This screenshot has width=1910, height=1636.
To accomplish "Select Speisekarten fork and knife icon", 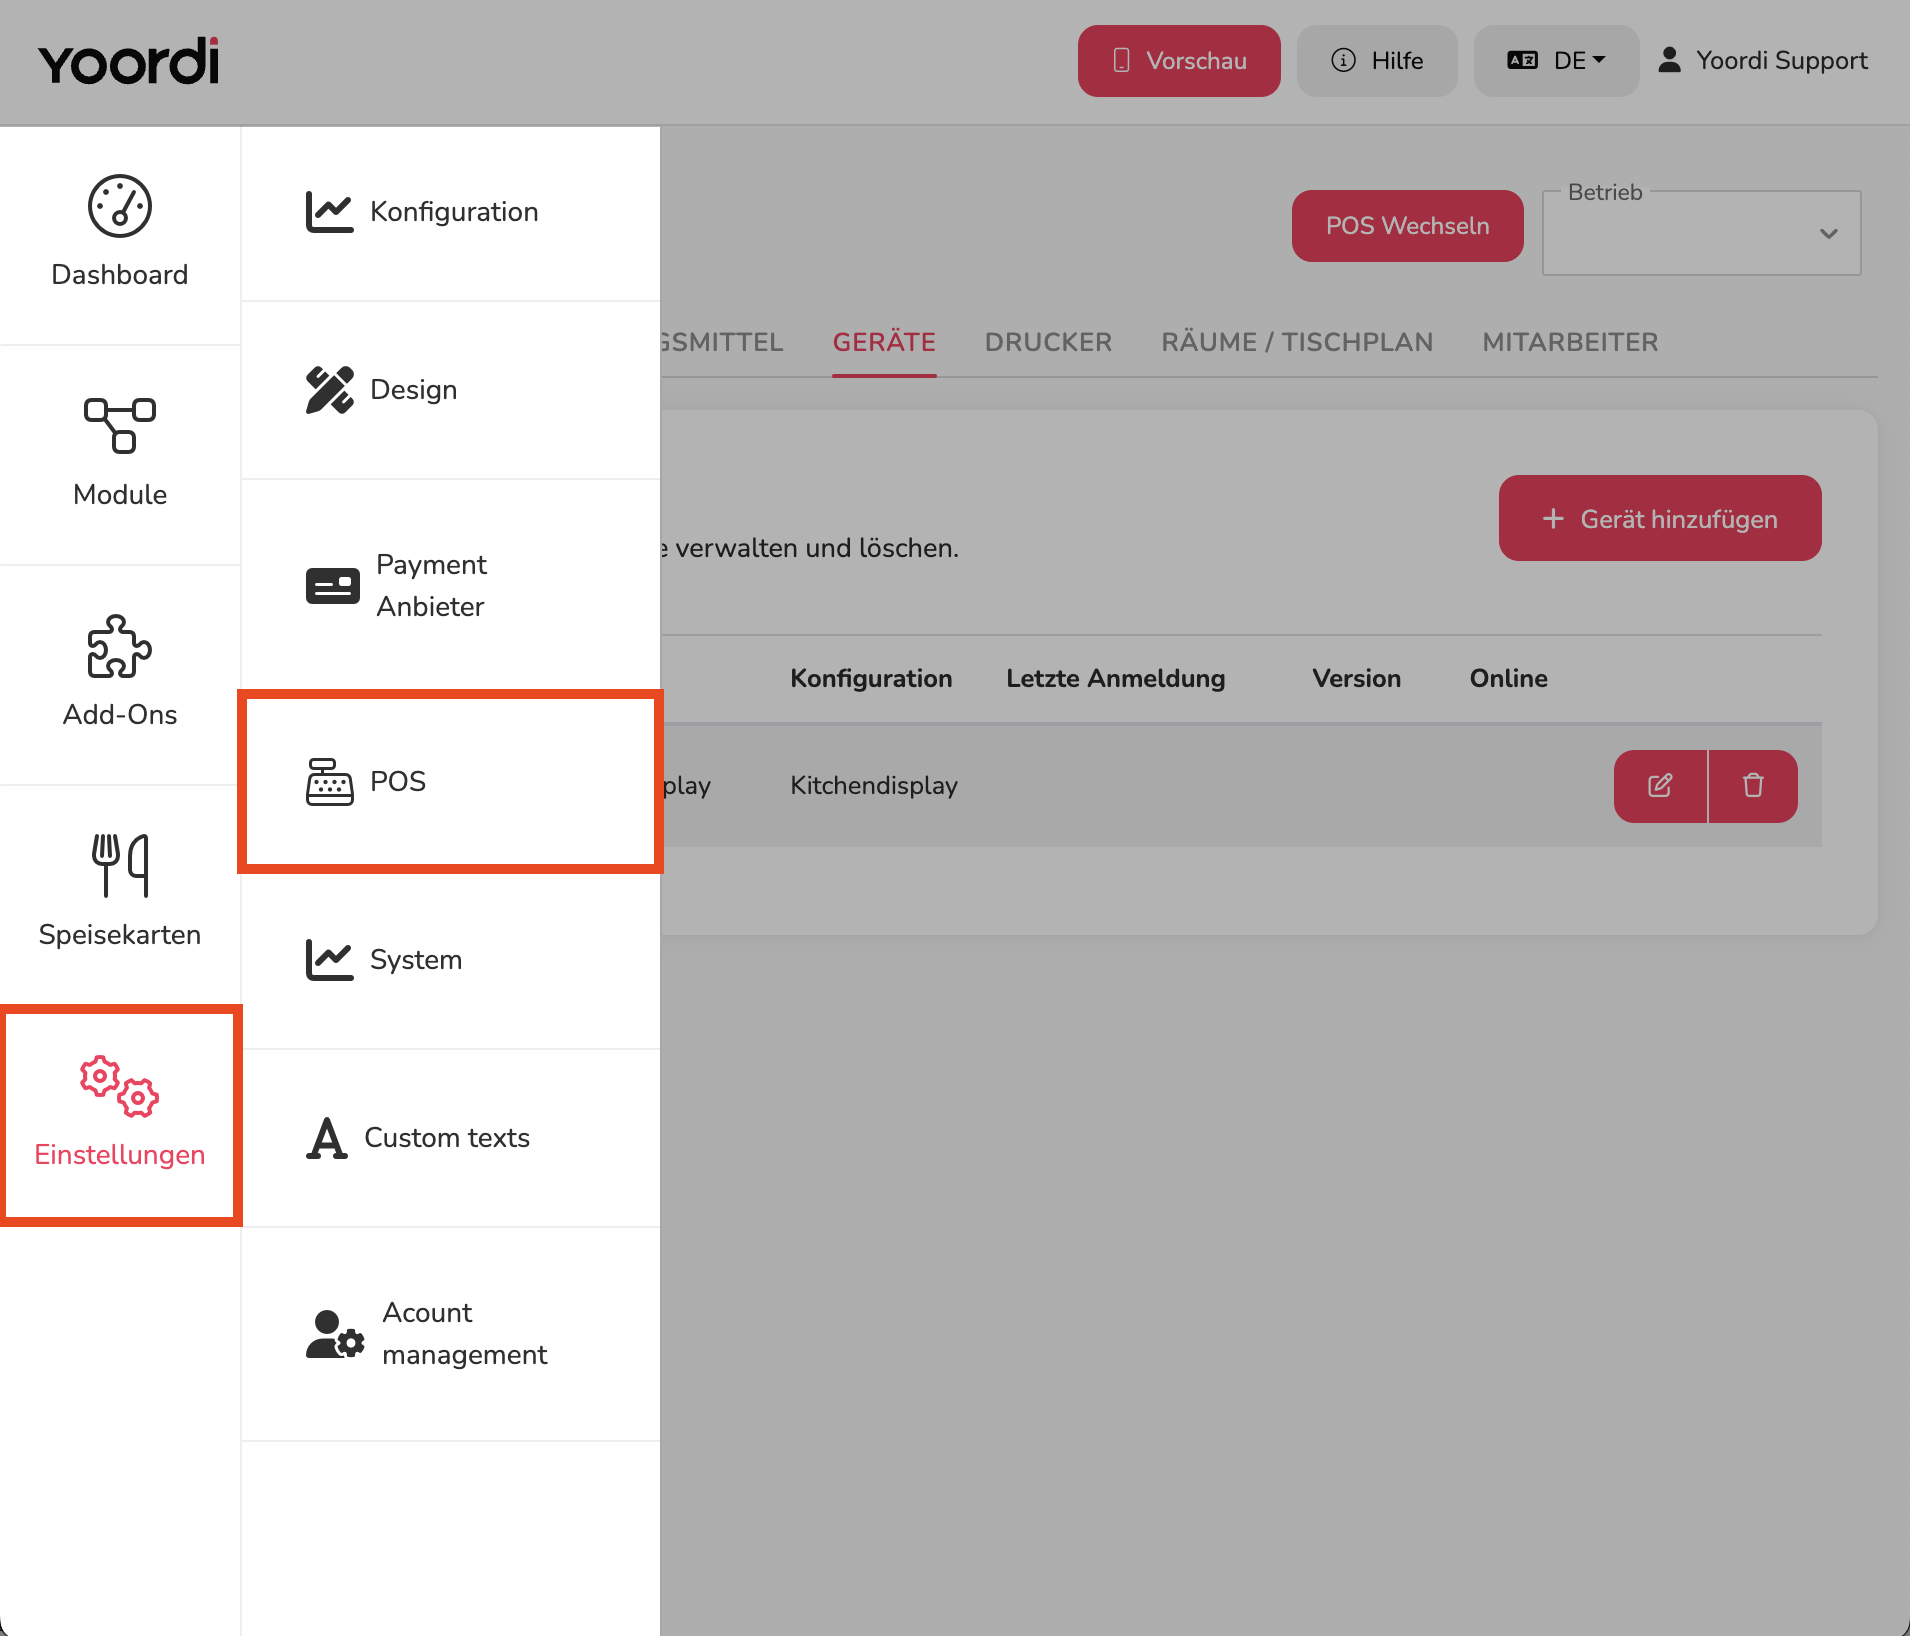I will point(120,865).
